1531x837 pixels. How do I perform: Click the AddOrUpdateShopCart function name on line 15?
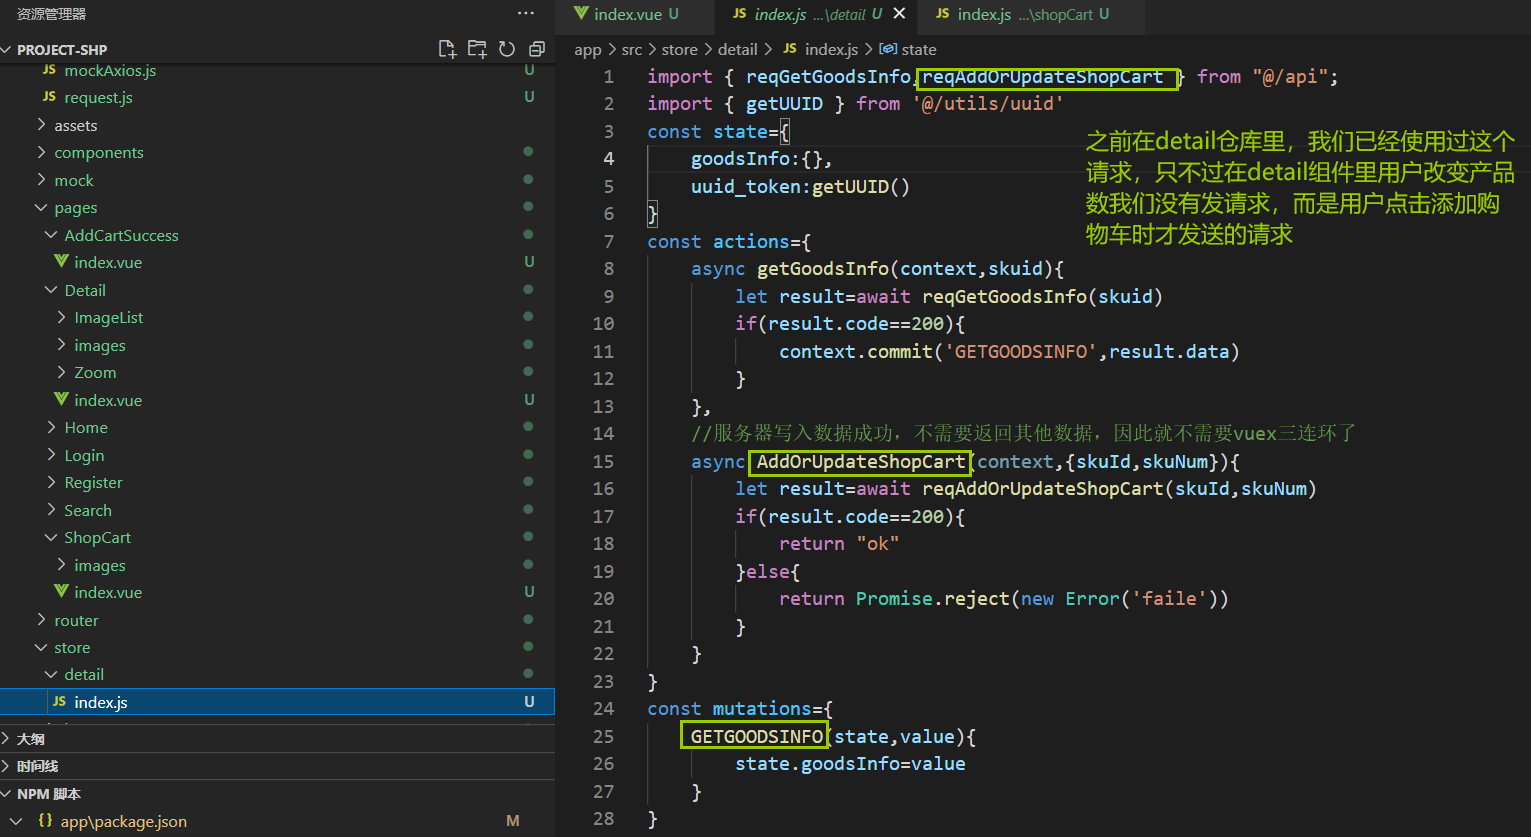[860, 461]
